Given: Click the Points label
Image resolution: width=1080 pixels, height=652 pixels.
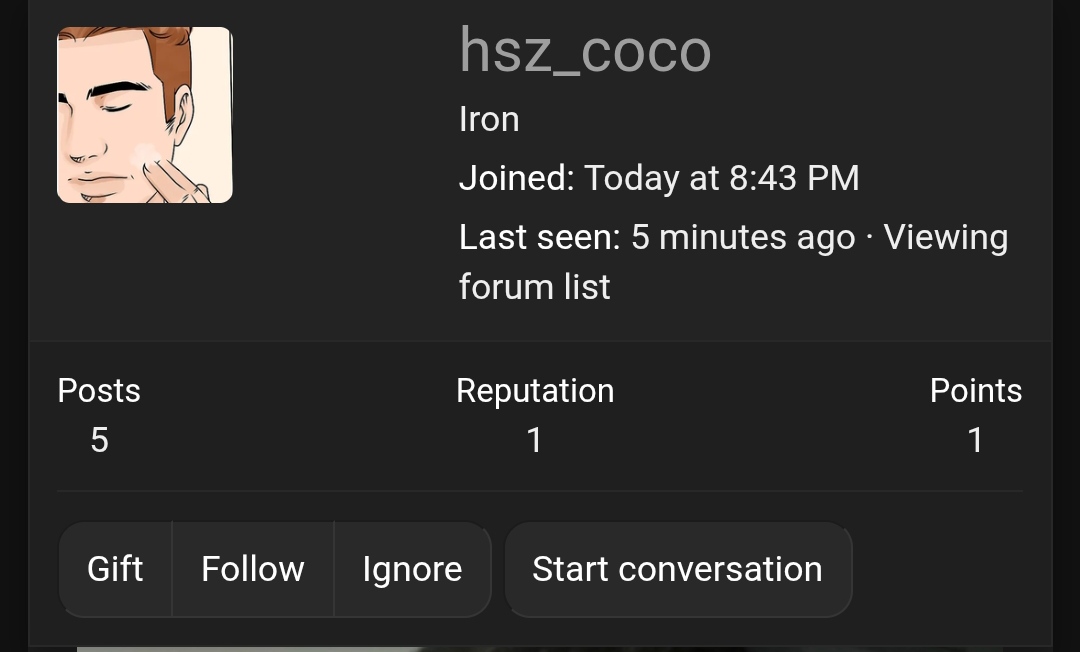Looking at the screenshot, I should coord(976,390).
